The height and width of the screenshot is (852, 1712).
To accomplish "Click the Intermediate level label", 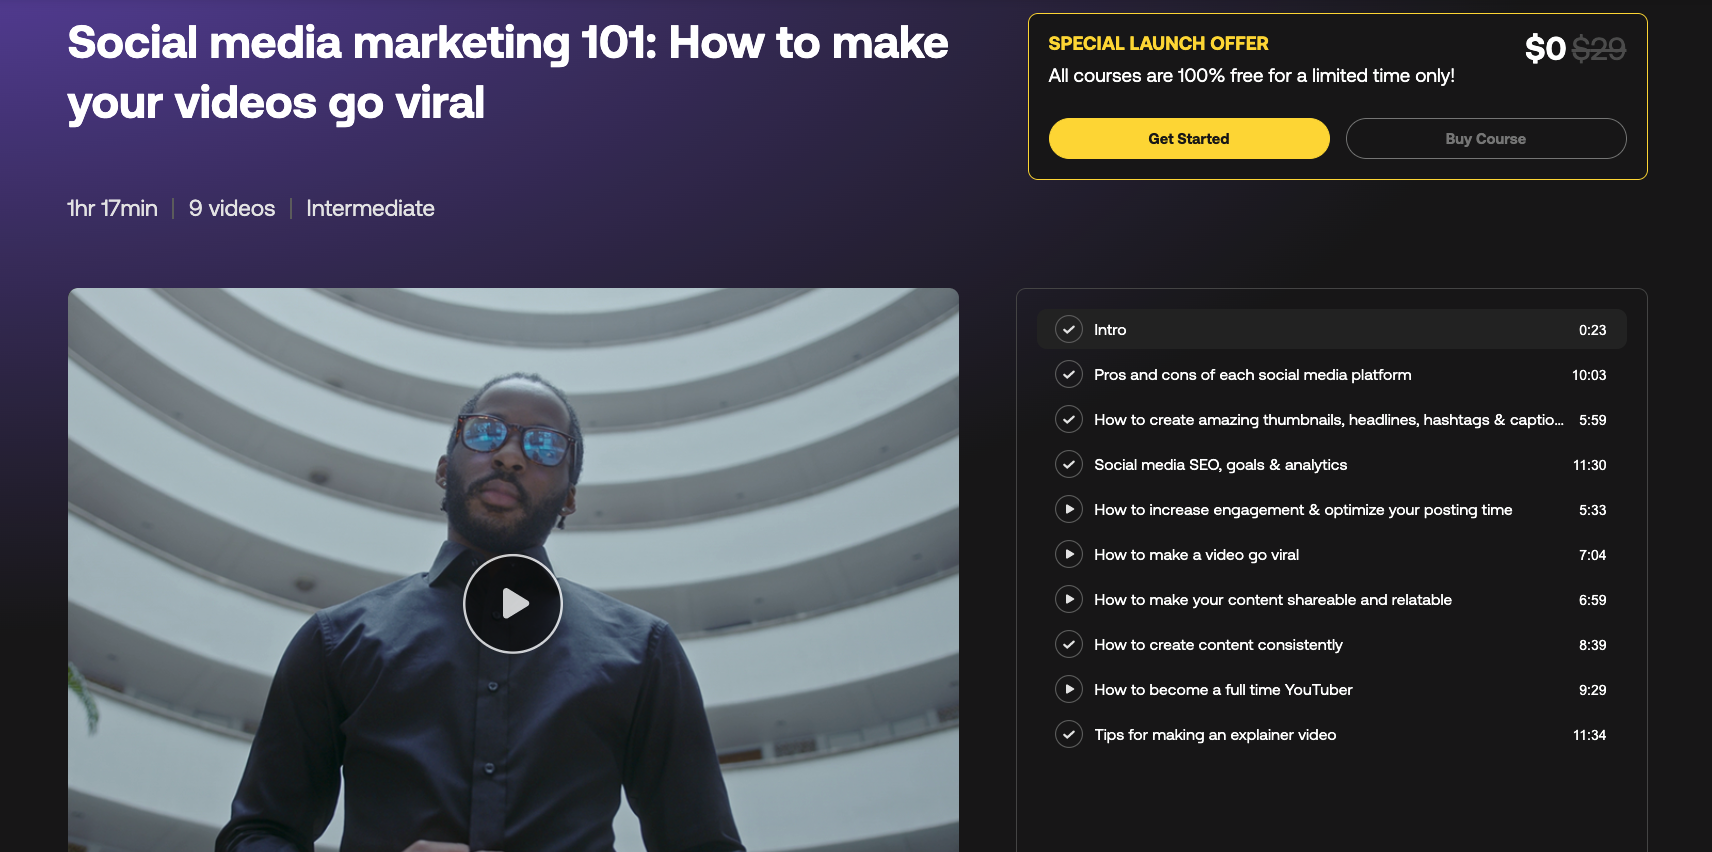I will 370,208.
